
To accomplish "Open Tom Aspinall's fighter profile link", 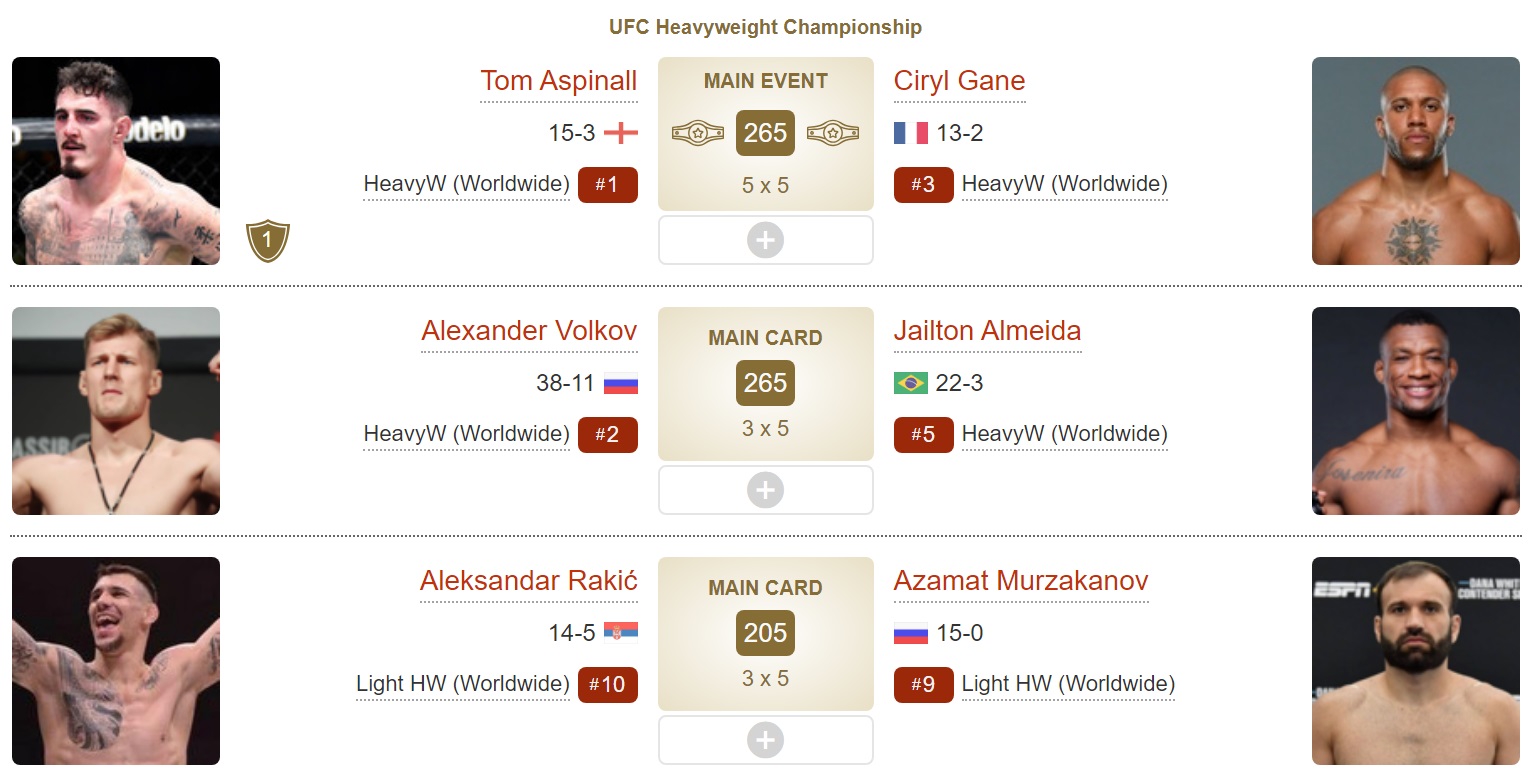I will [x=558, y=81].
